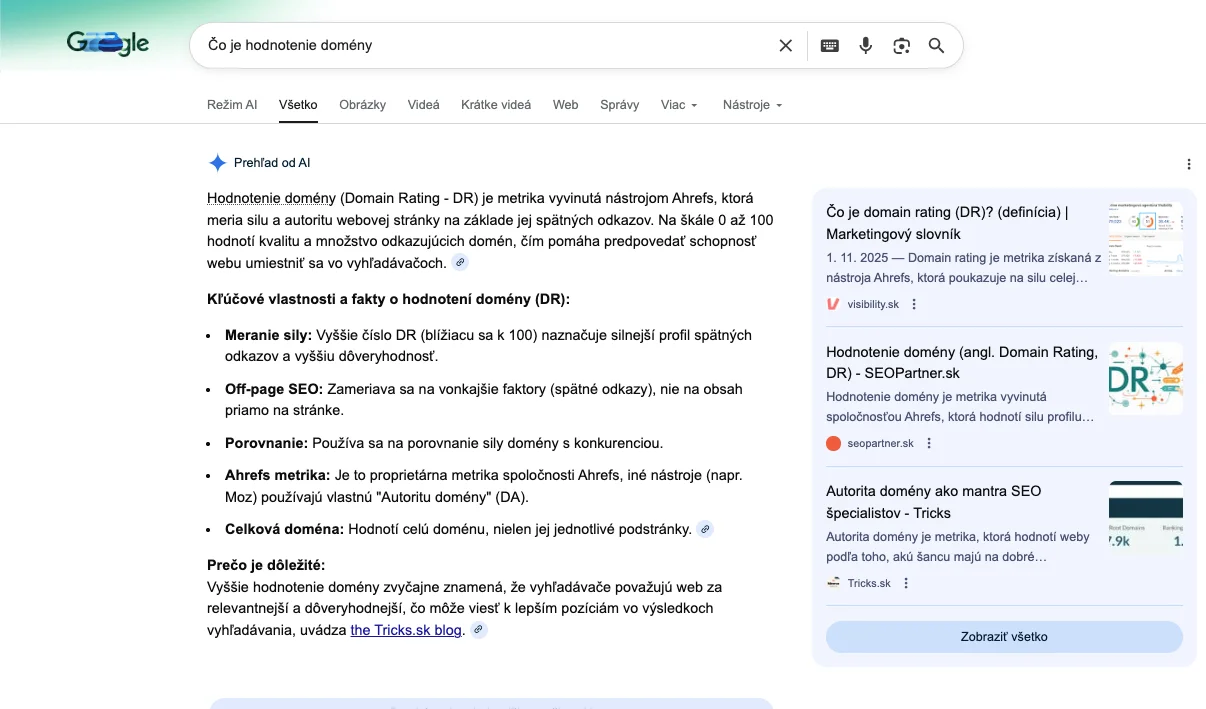Open AI overview three-dot options menu
Viewport: 1206px width, 709px height.
(1188, 164)
